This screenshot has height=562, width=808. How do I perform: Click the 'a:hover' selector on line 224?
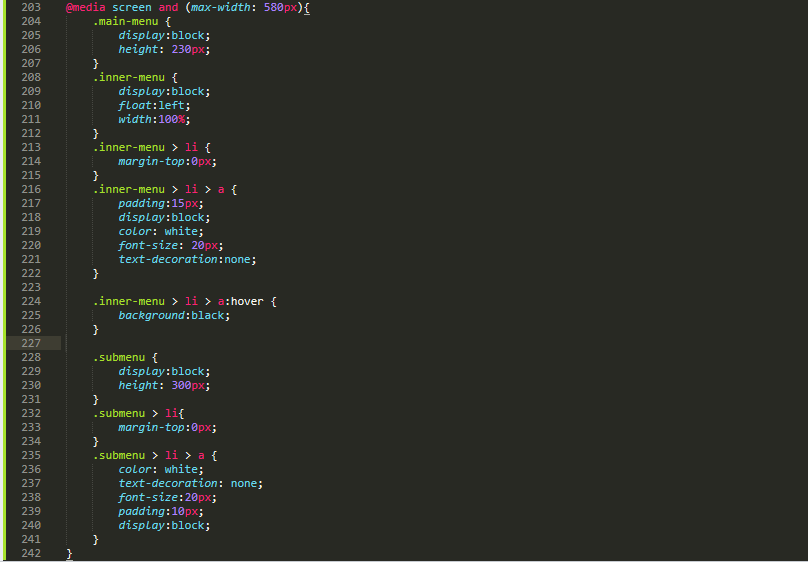pyautogui.click(x=241, y=302)
